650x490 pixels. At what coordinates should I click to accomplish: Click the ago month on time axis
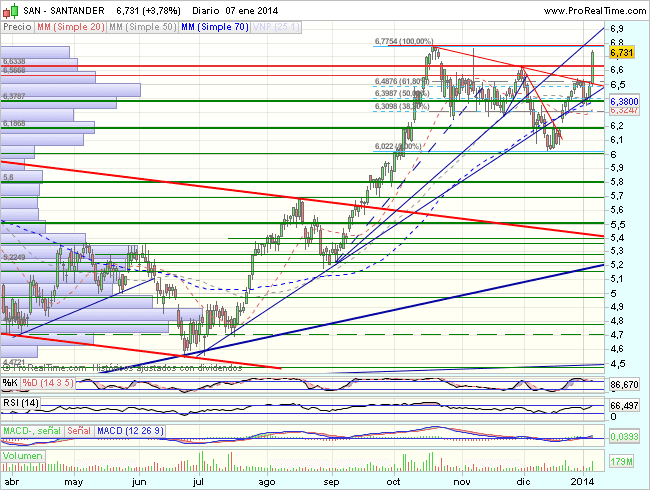tap(267, 482)
